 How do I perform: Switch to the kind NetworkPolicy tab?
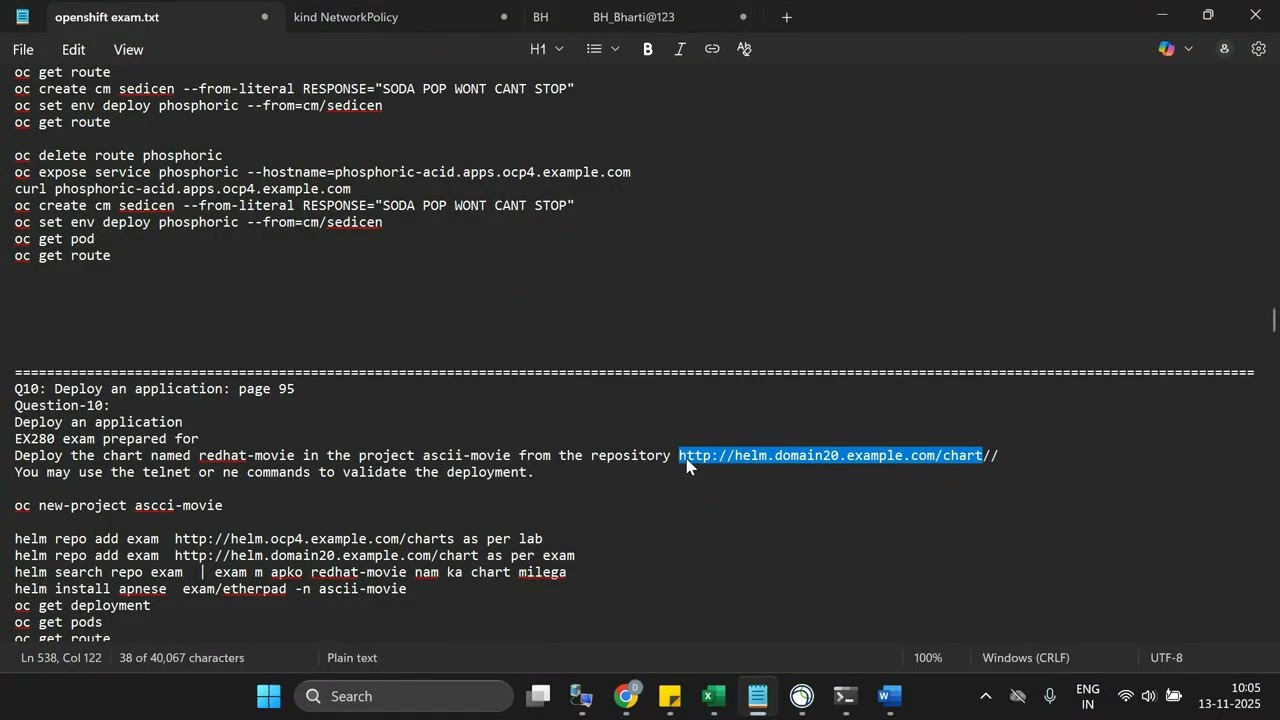[346, 17]
